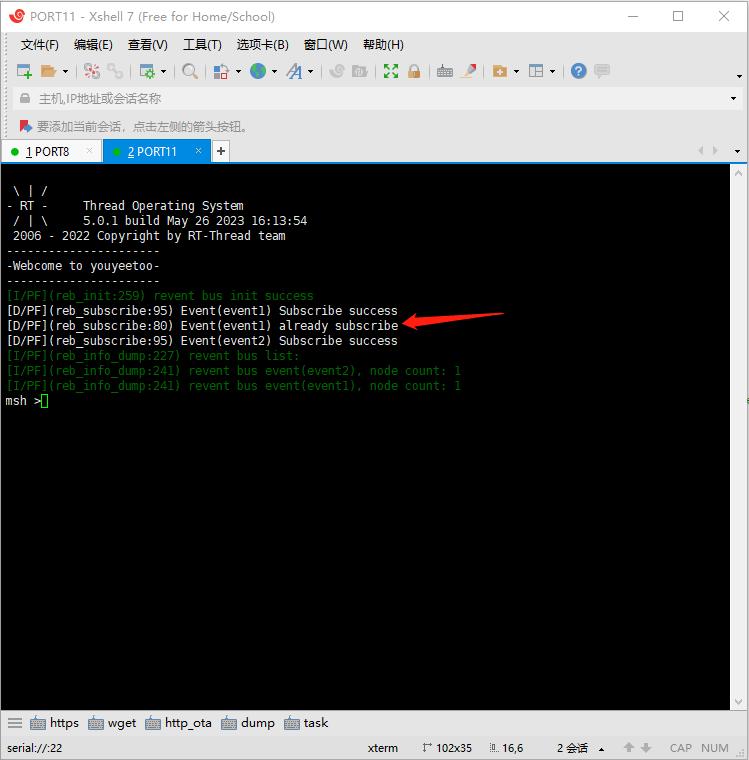This screenshot has width=749, height=760.
Task: Open the 窗口(W) menu
Action: pyautogui.click(x=326, y=45)
